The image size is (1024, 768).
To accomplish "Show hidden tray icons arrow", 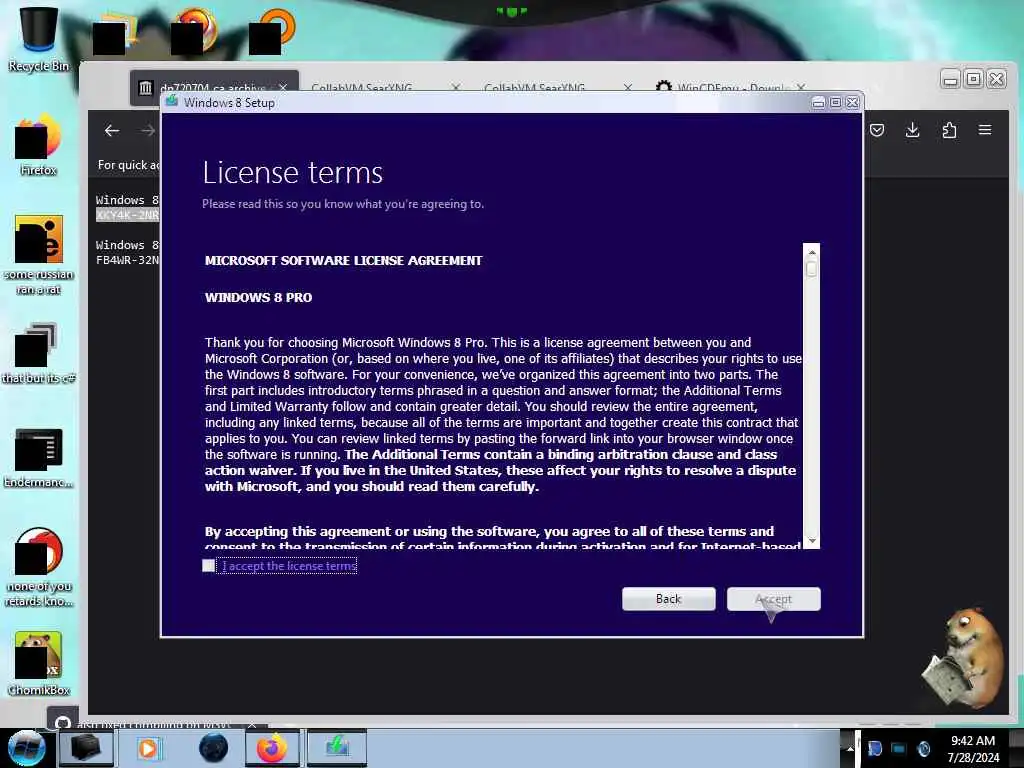I will pos(850,748).
